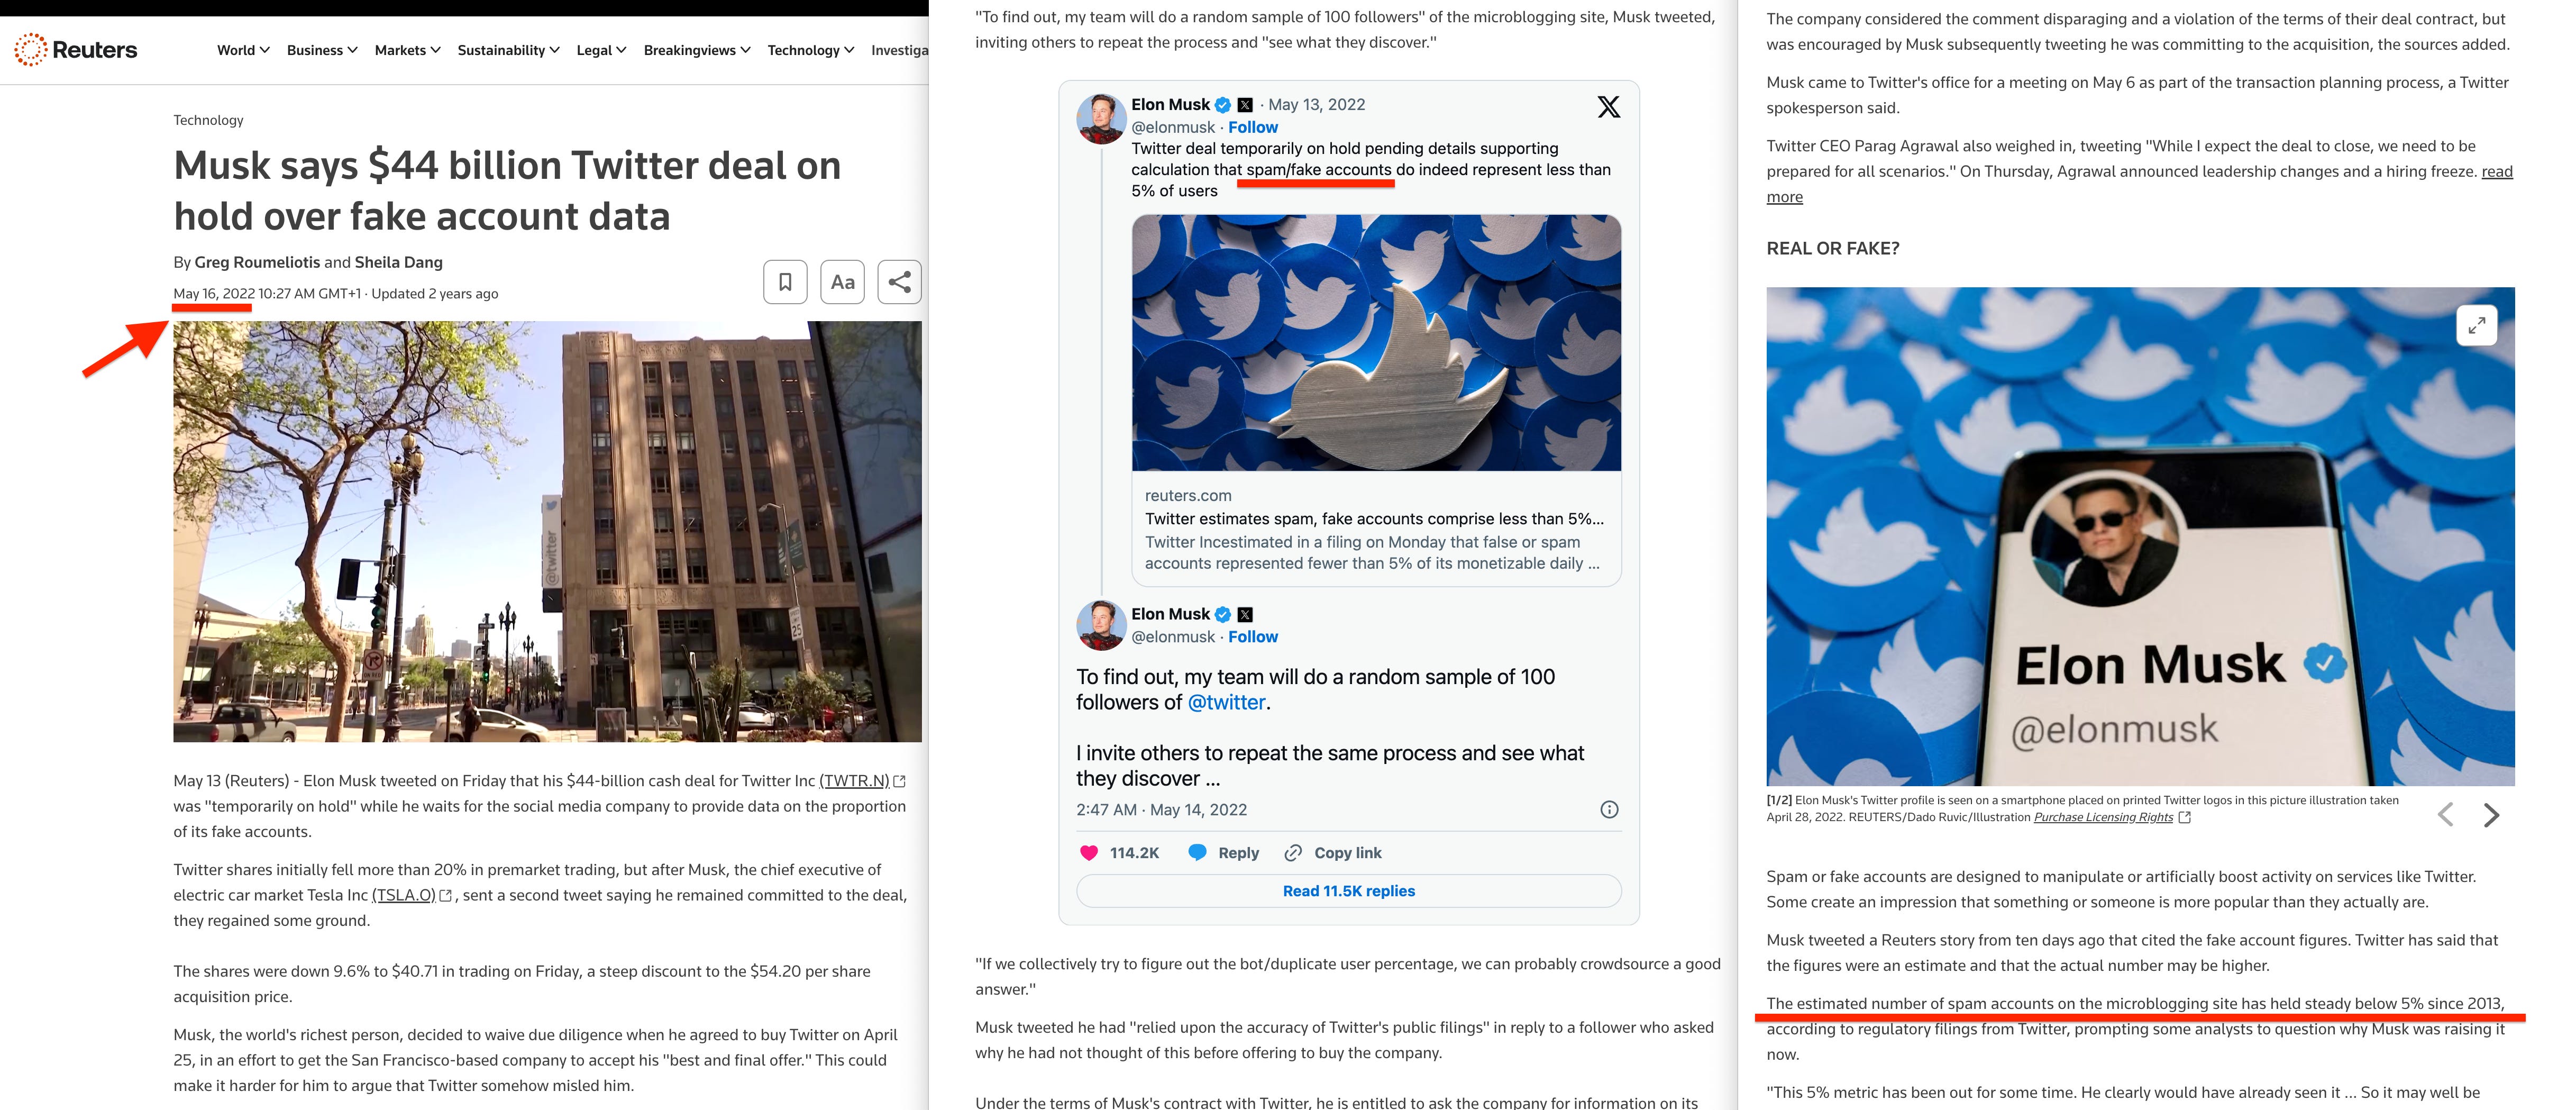The height and width of the screenshot is (1110, 2576).
Task: Click the Elon Musk phone profile image
Action: coord(2140,537)
